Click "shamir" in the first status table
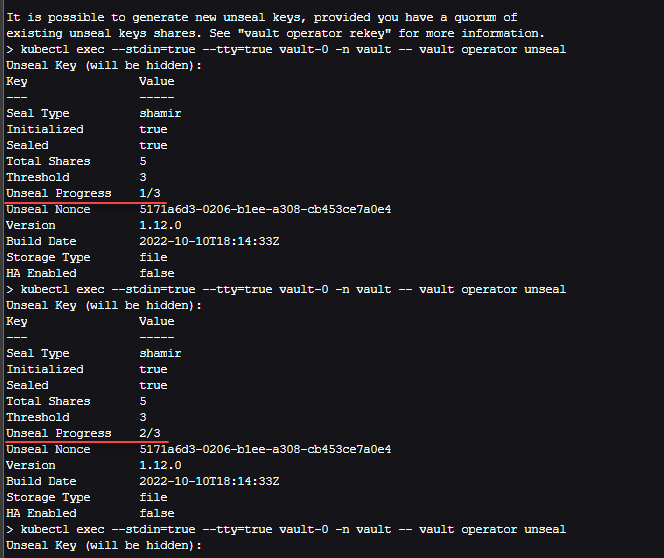This screenshot has height=558, width=664. (160, 113)
